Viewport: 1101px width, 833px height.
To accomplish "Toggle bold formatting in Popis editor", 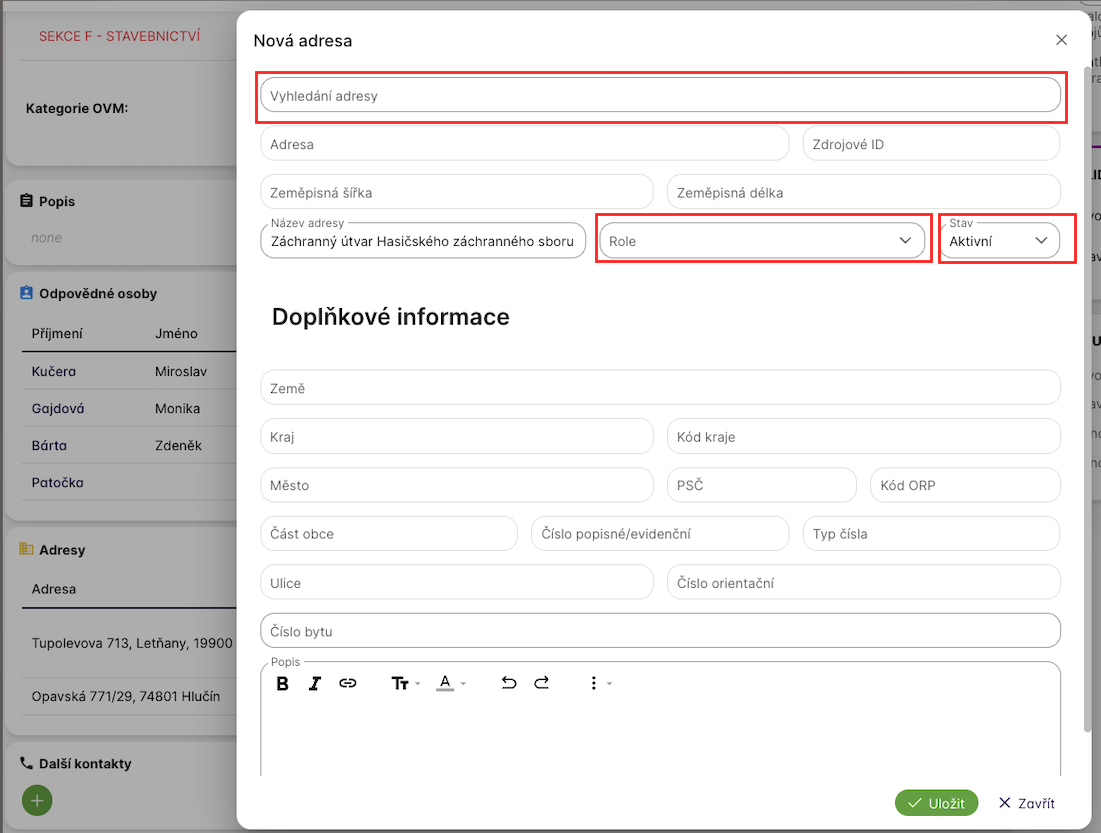I will (283, 683).
